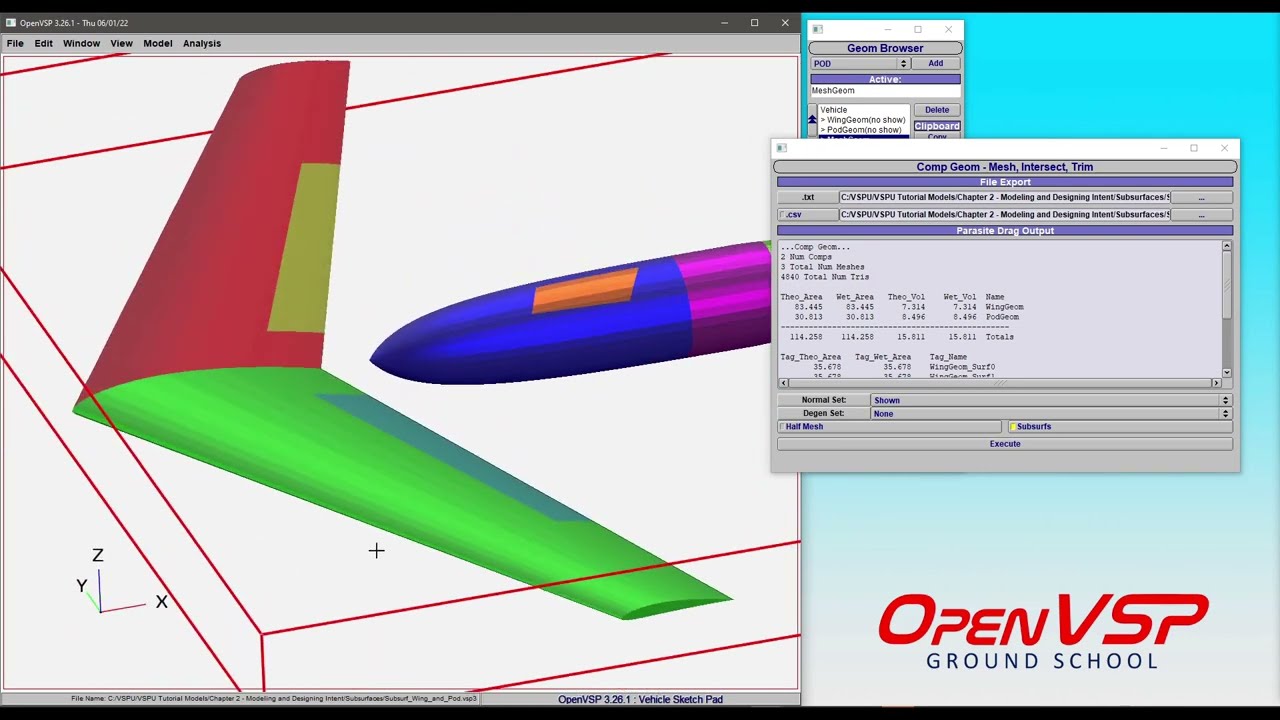This screenshot has height=720, width=1280.
Task: Open the Degen Set dropdown
Action: tap(1051, 413)
